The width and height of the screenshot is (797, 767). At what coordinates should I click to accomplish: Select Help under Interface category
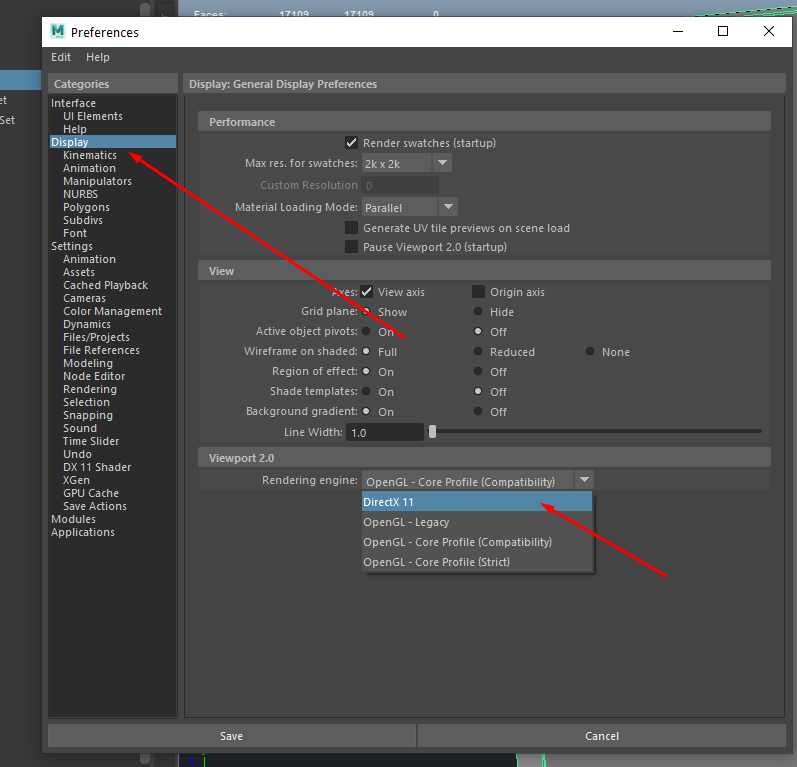75,129
